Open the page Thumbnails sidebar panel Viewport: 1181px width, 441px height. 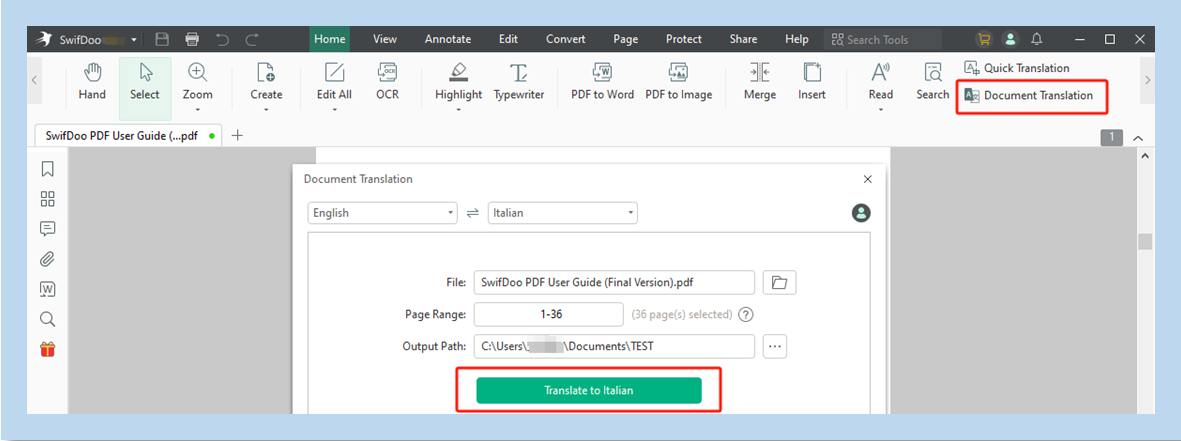click(47, 199)
